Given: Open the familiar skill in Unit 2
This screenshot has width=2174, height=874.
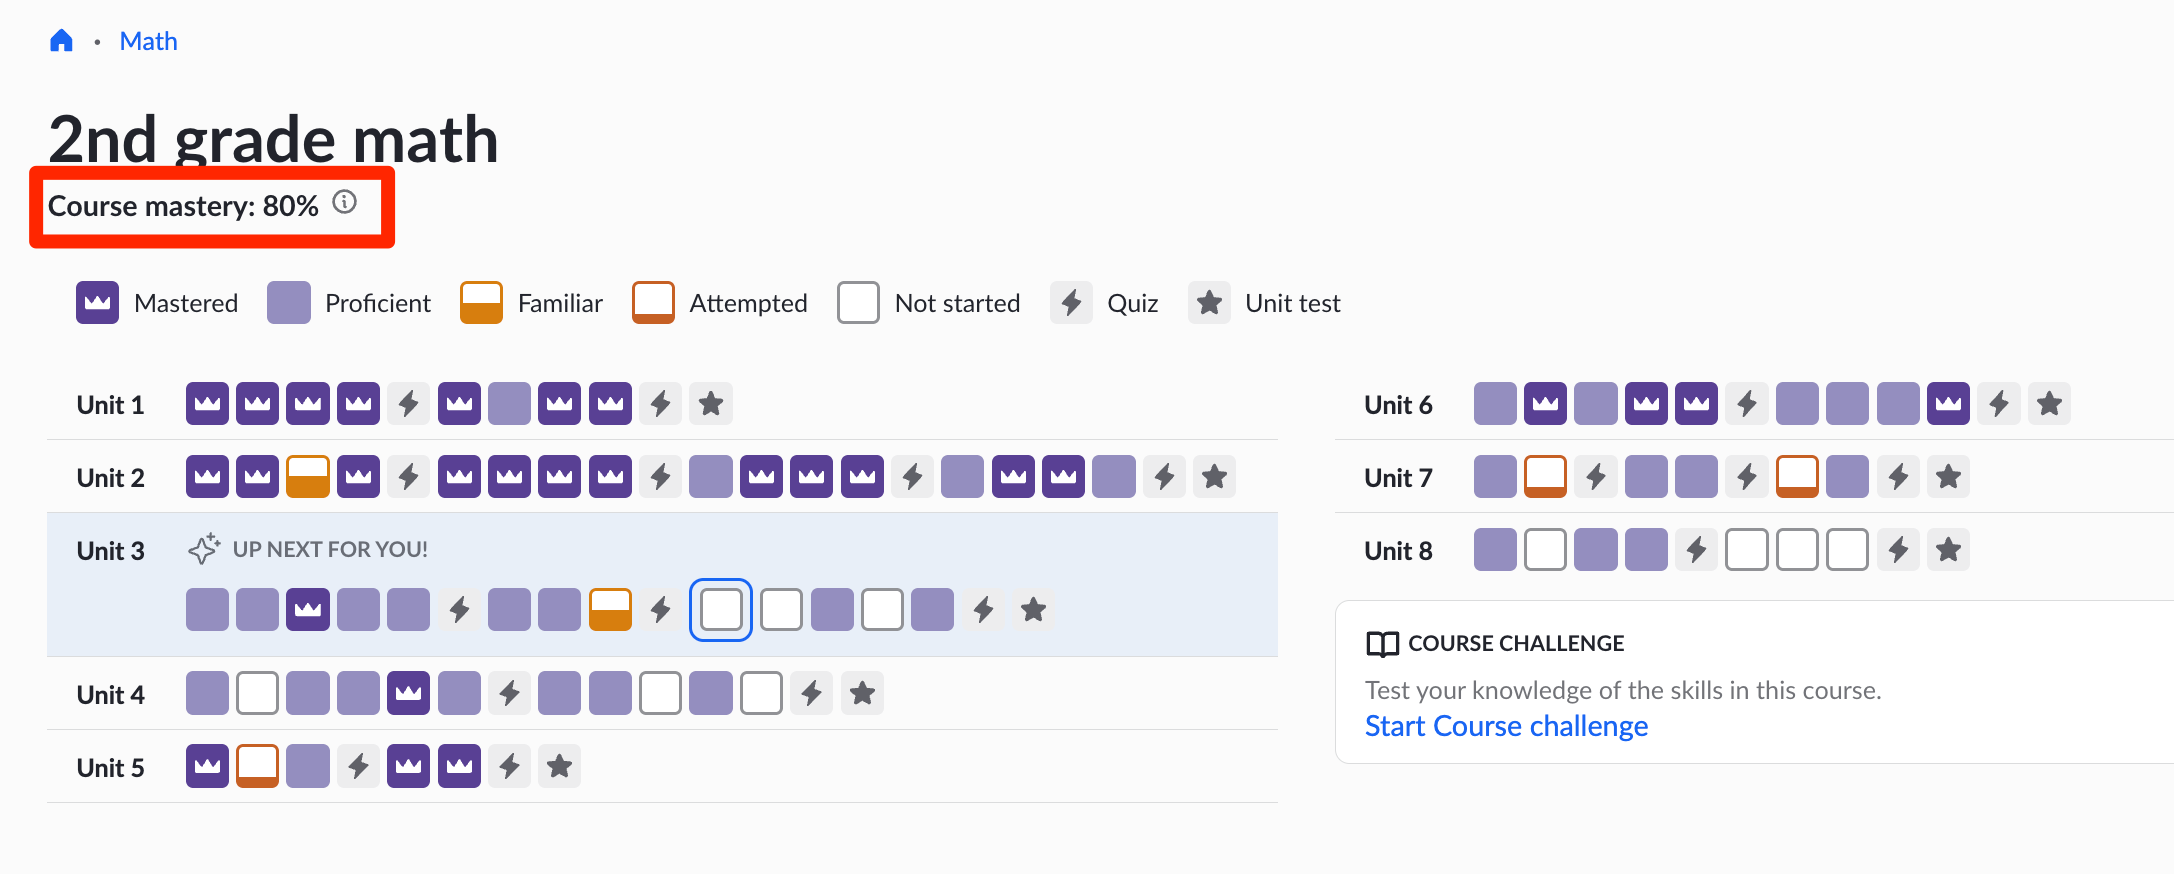Looking at the screenshot, I should (x=308, y=477).
